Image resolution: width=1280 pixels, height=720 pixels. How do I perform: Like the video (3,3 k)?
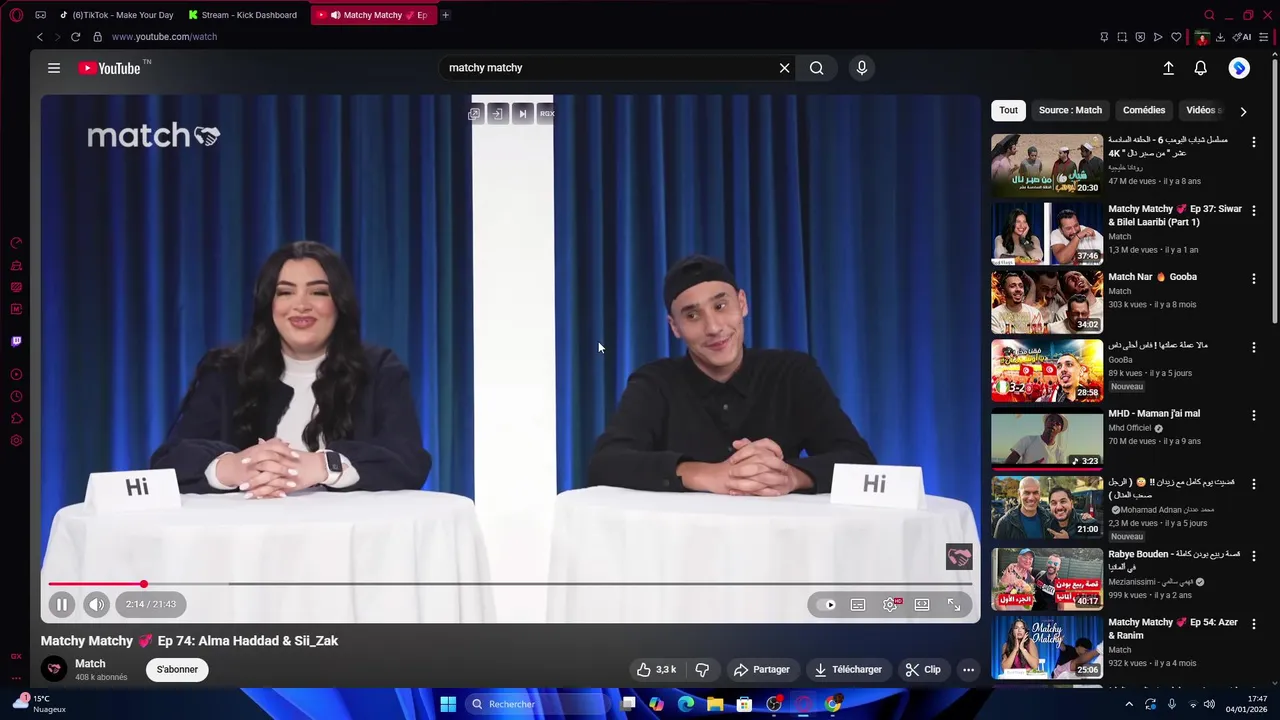(x=656, y=670)
